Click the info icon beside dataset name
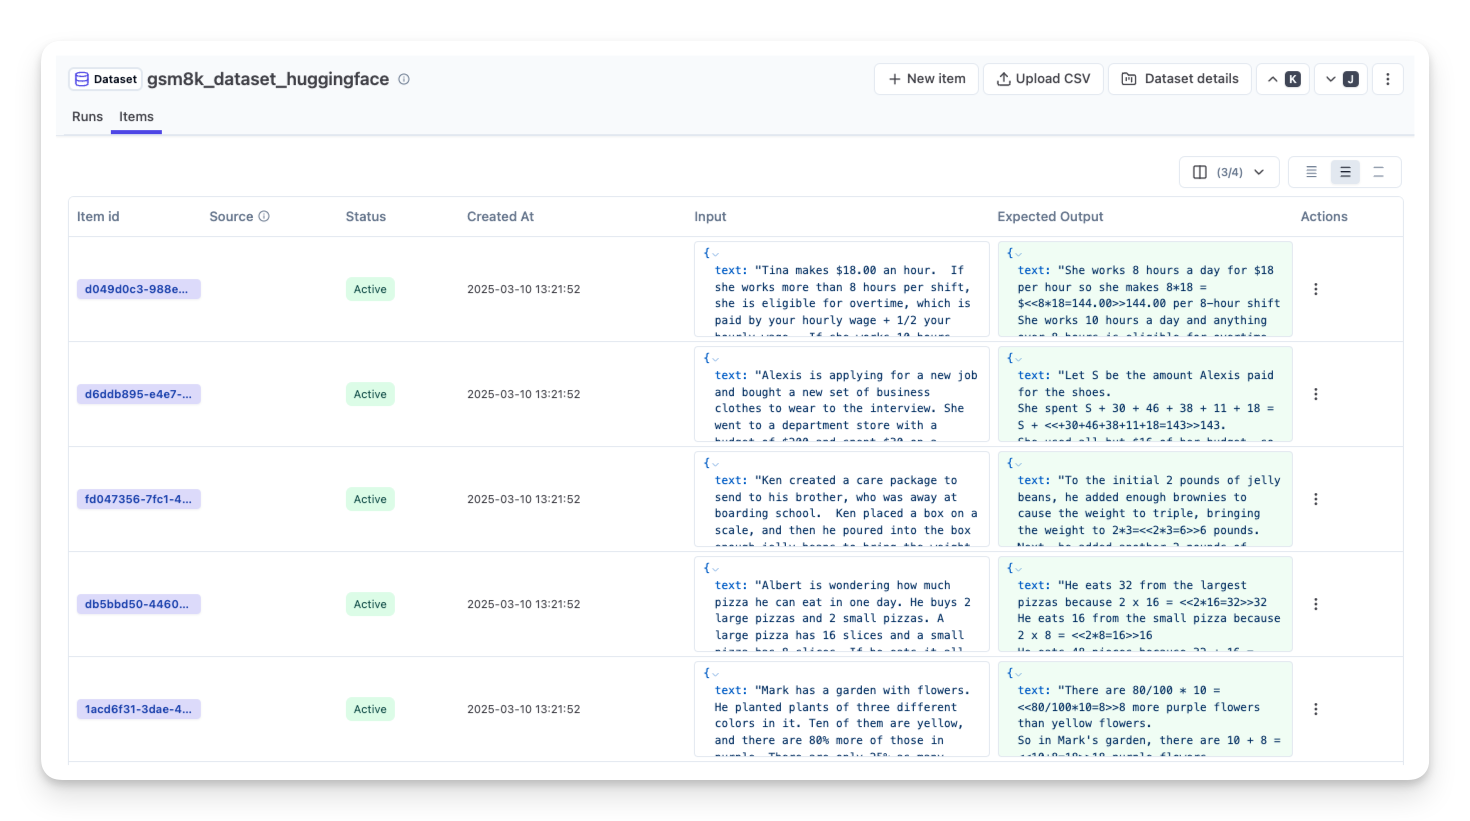This screenshot has height=821, width=1470. pyautogui.click(x=404, y=79)
